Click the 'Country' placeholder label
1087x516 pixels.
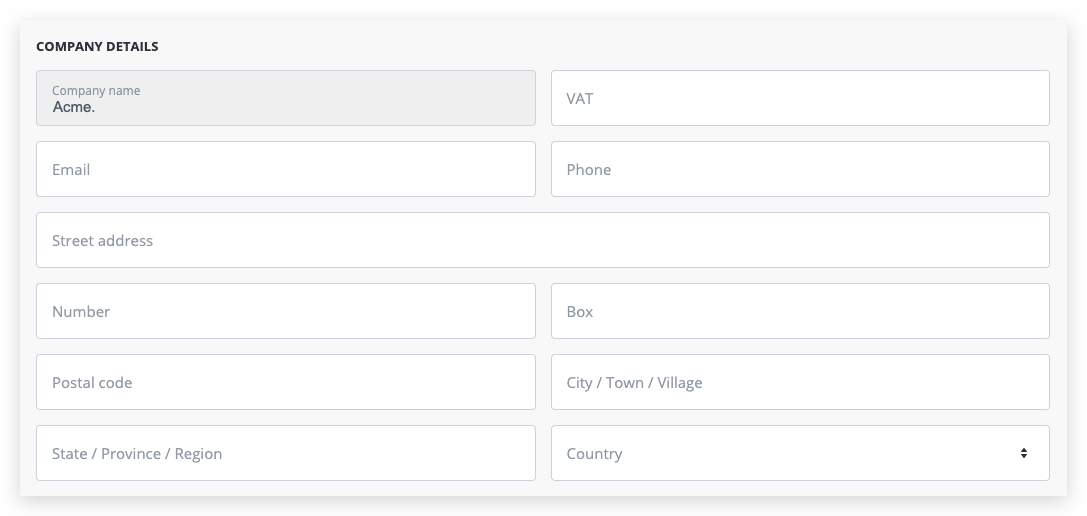coord(594,454)
